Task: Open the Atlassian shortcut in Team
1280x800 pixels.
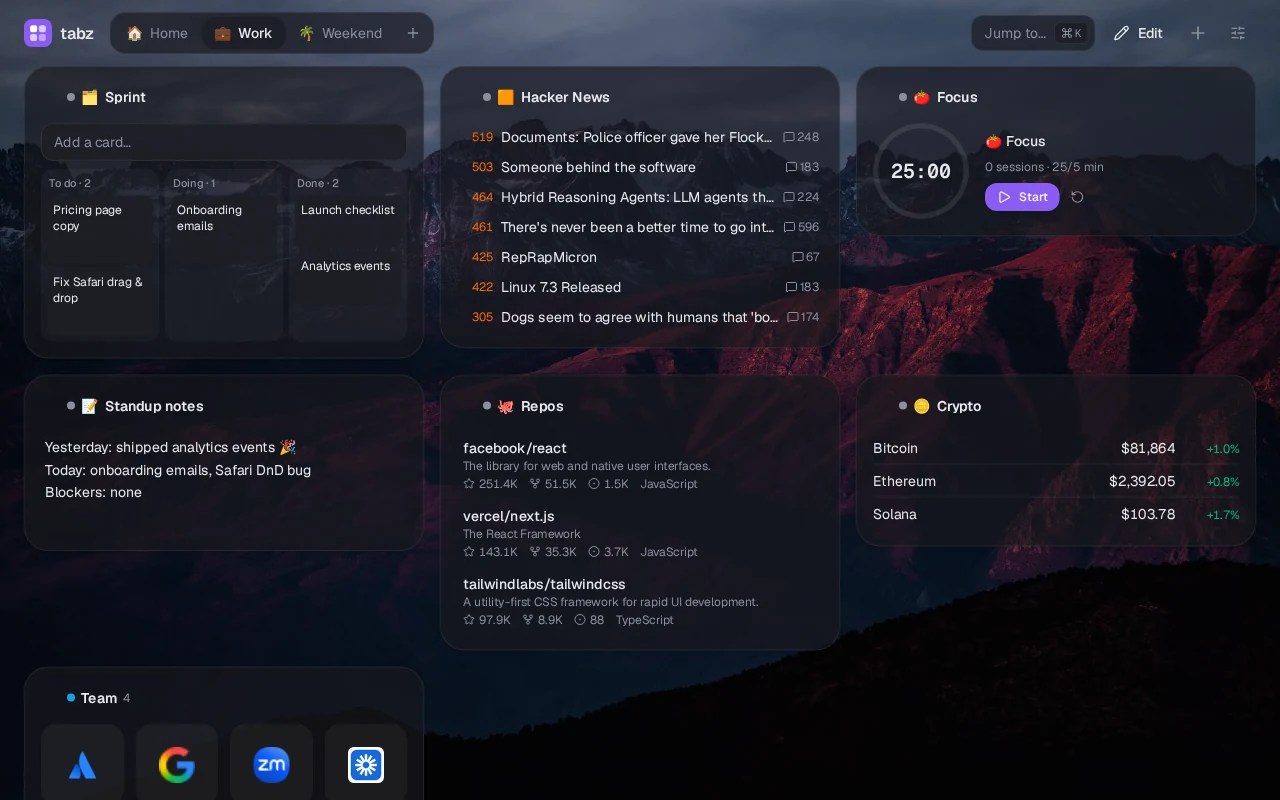Action: pyautogui.click(x=82, y=765)
